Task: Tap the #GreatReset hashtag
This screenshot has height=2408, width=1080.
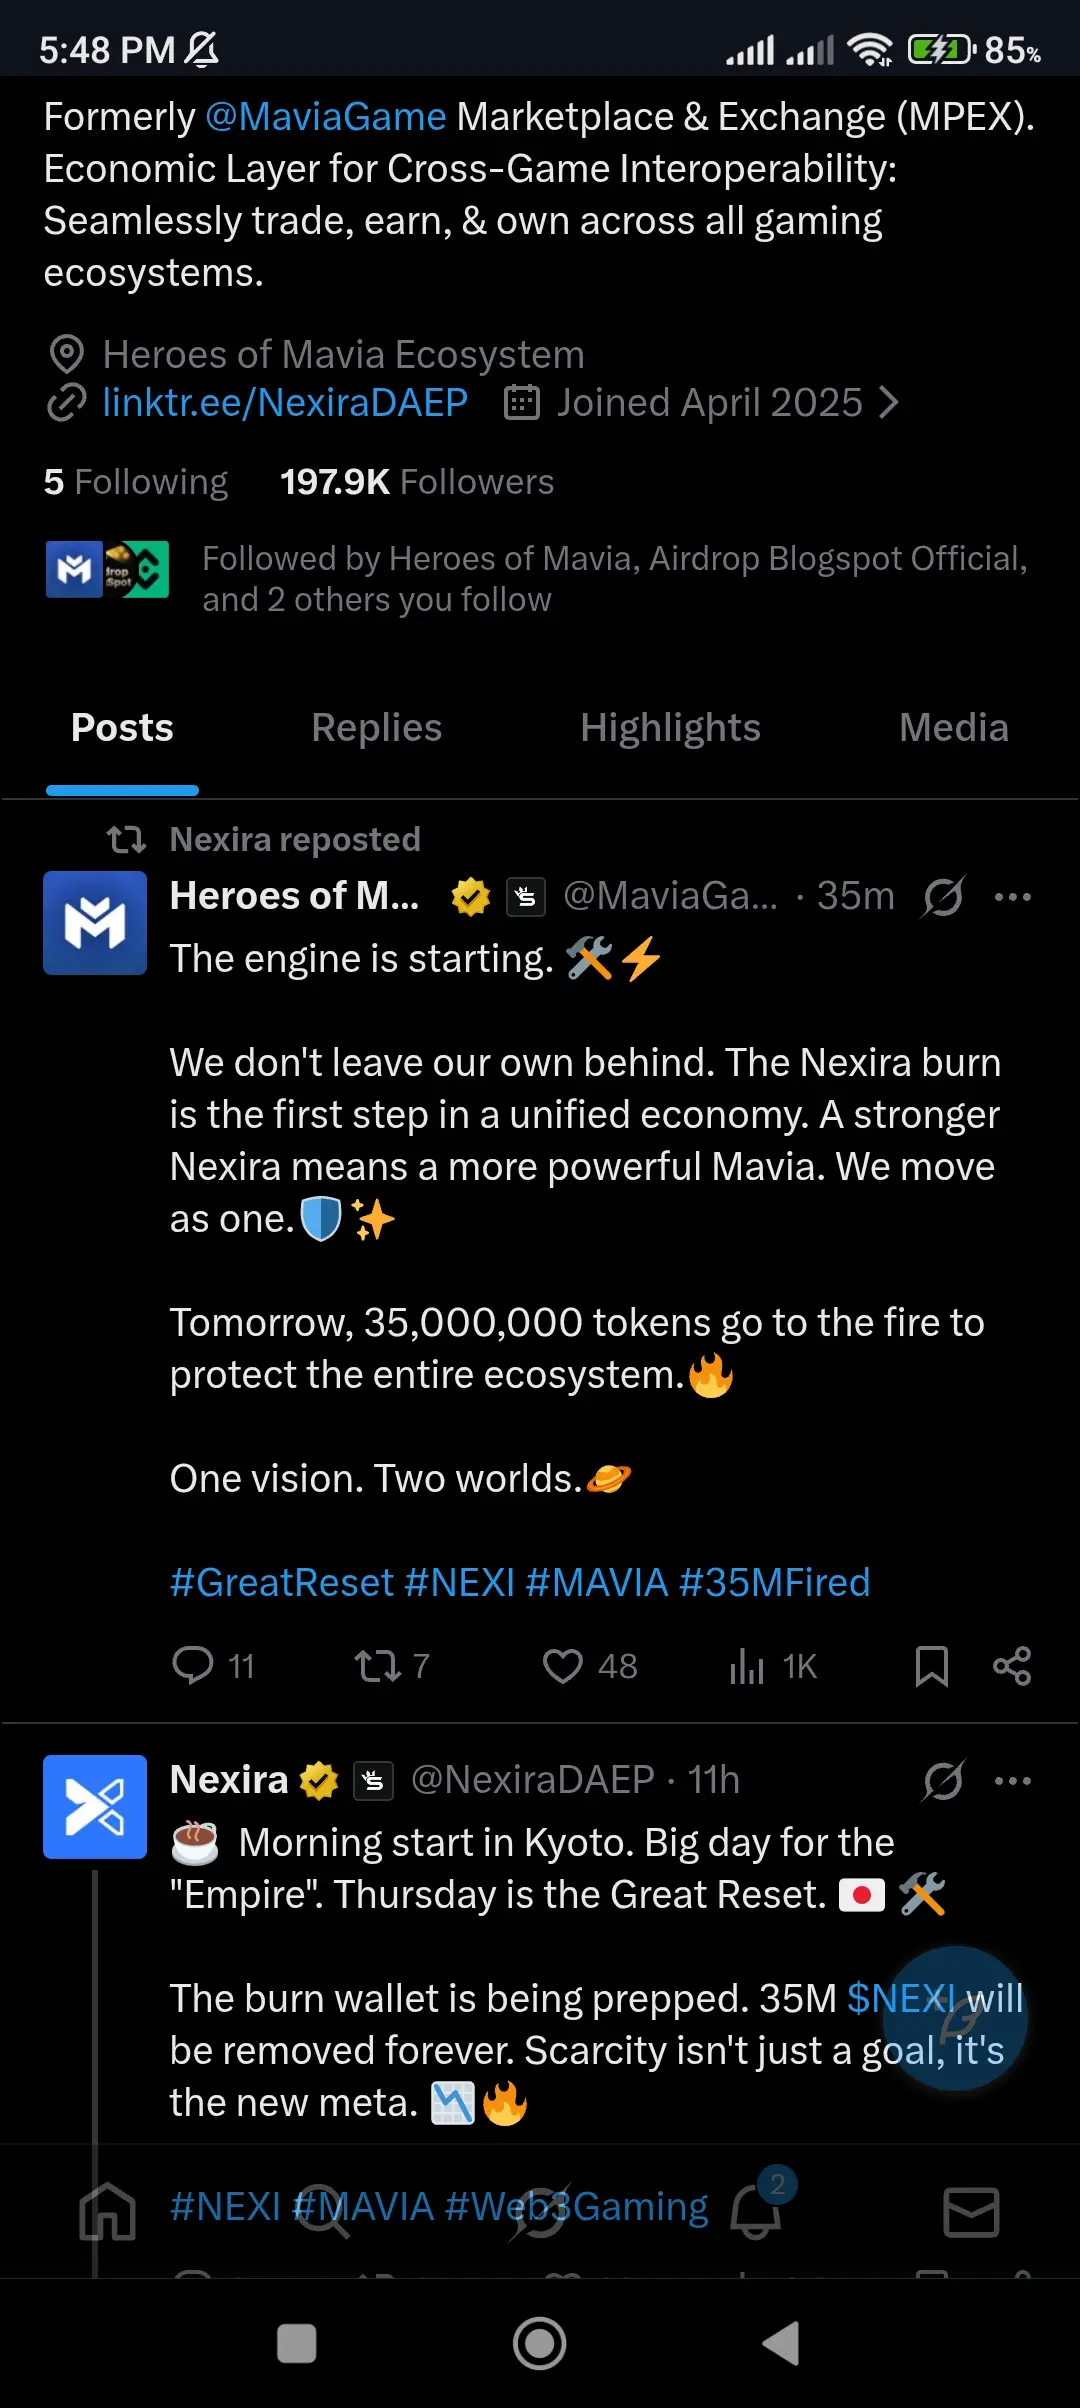Action: 282,1582
